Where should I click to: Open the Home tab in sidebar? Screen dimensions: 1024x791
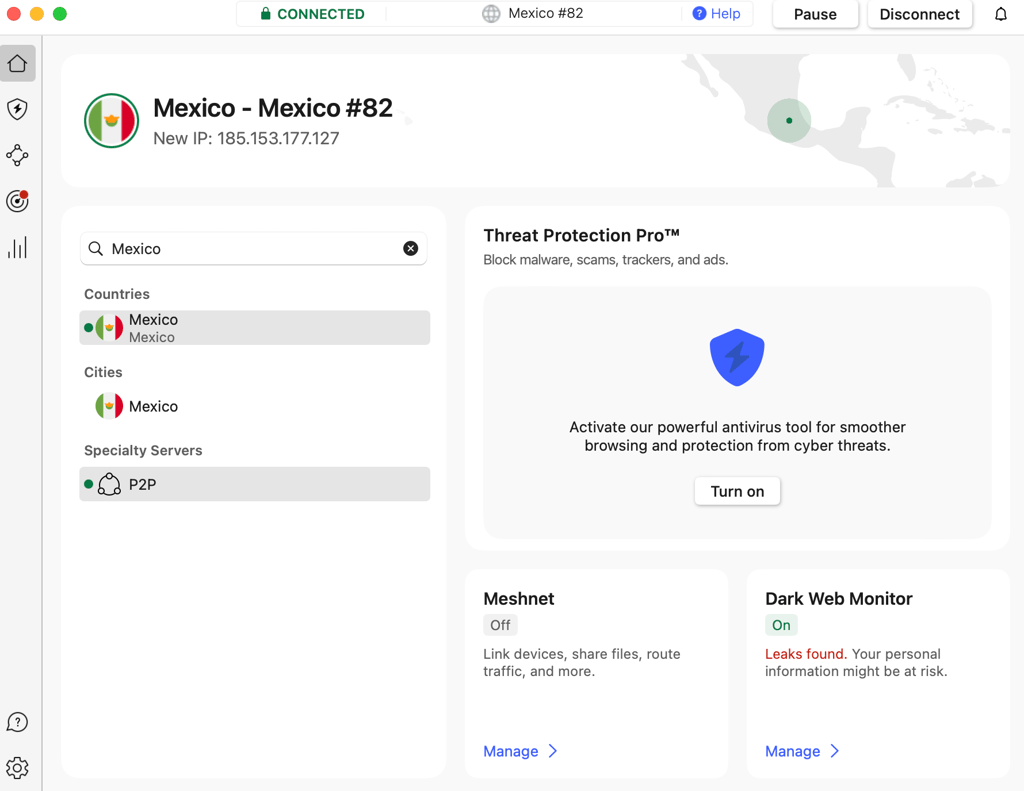point(18,63)
